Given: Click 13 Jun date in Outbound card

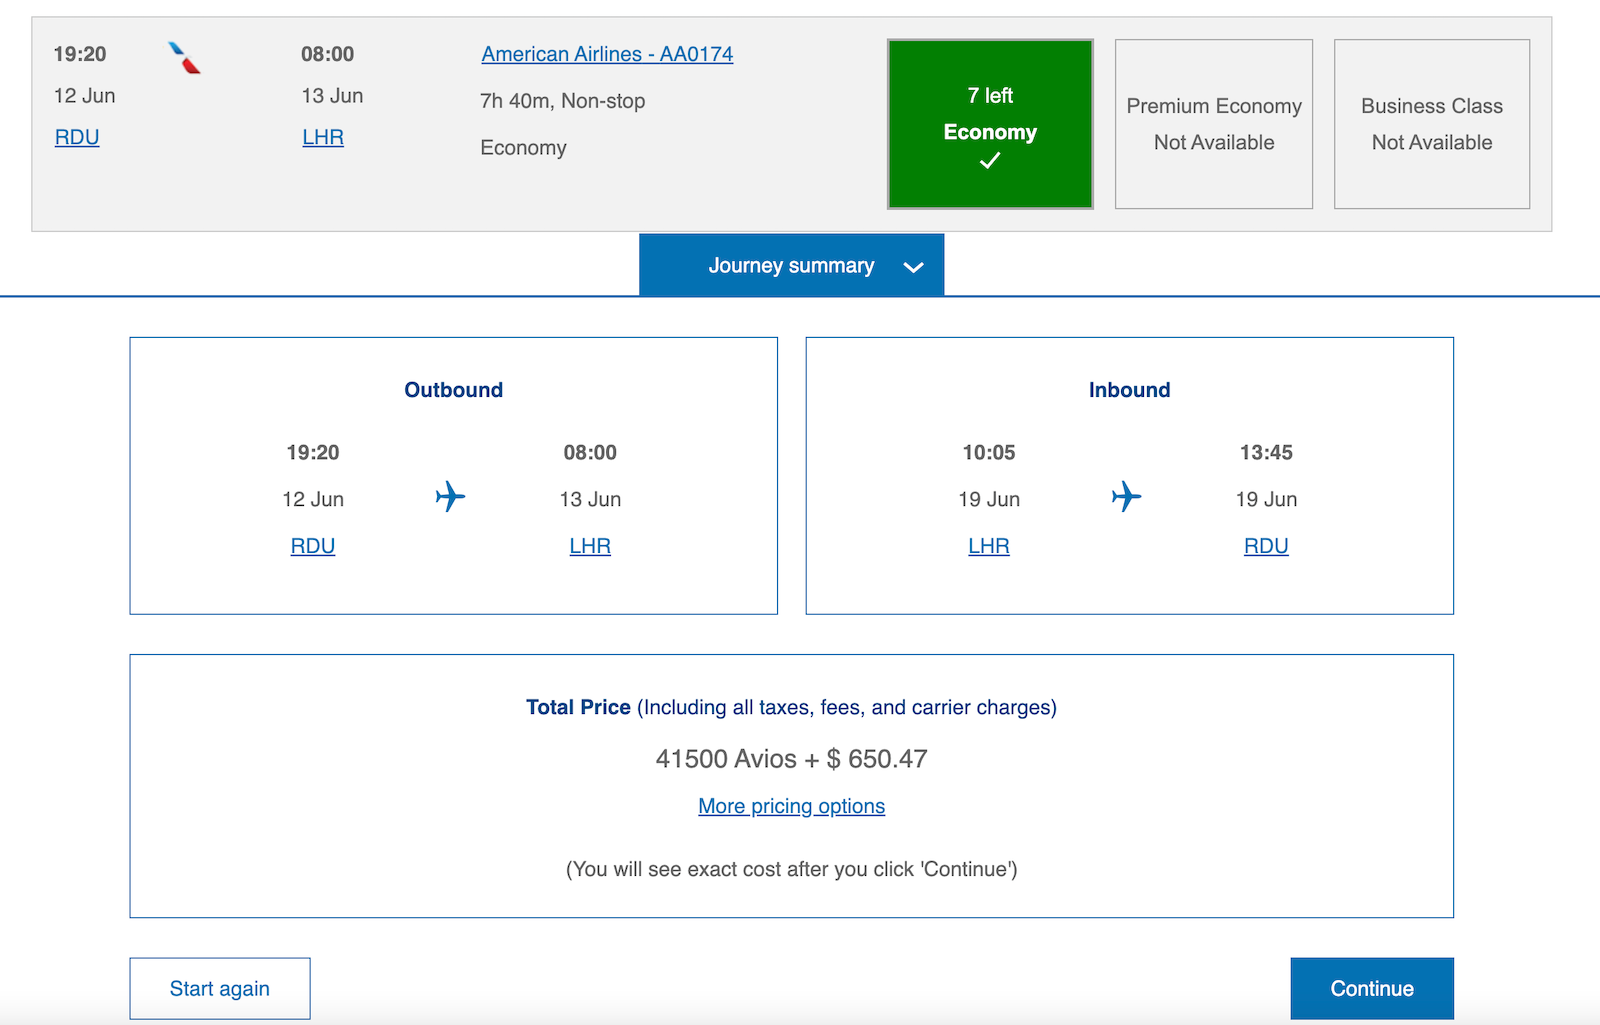Looking at the screenshot, I should point(590,499).
